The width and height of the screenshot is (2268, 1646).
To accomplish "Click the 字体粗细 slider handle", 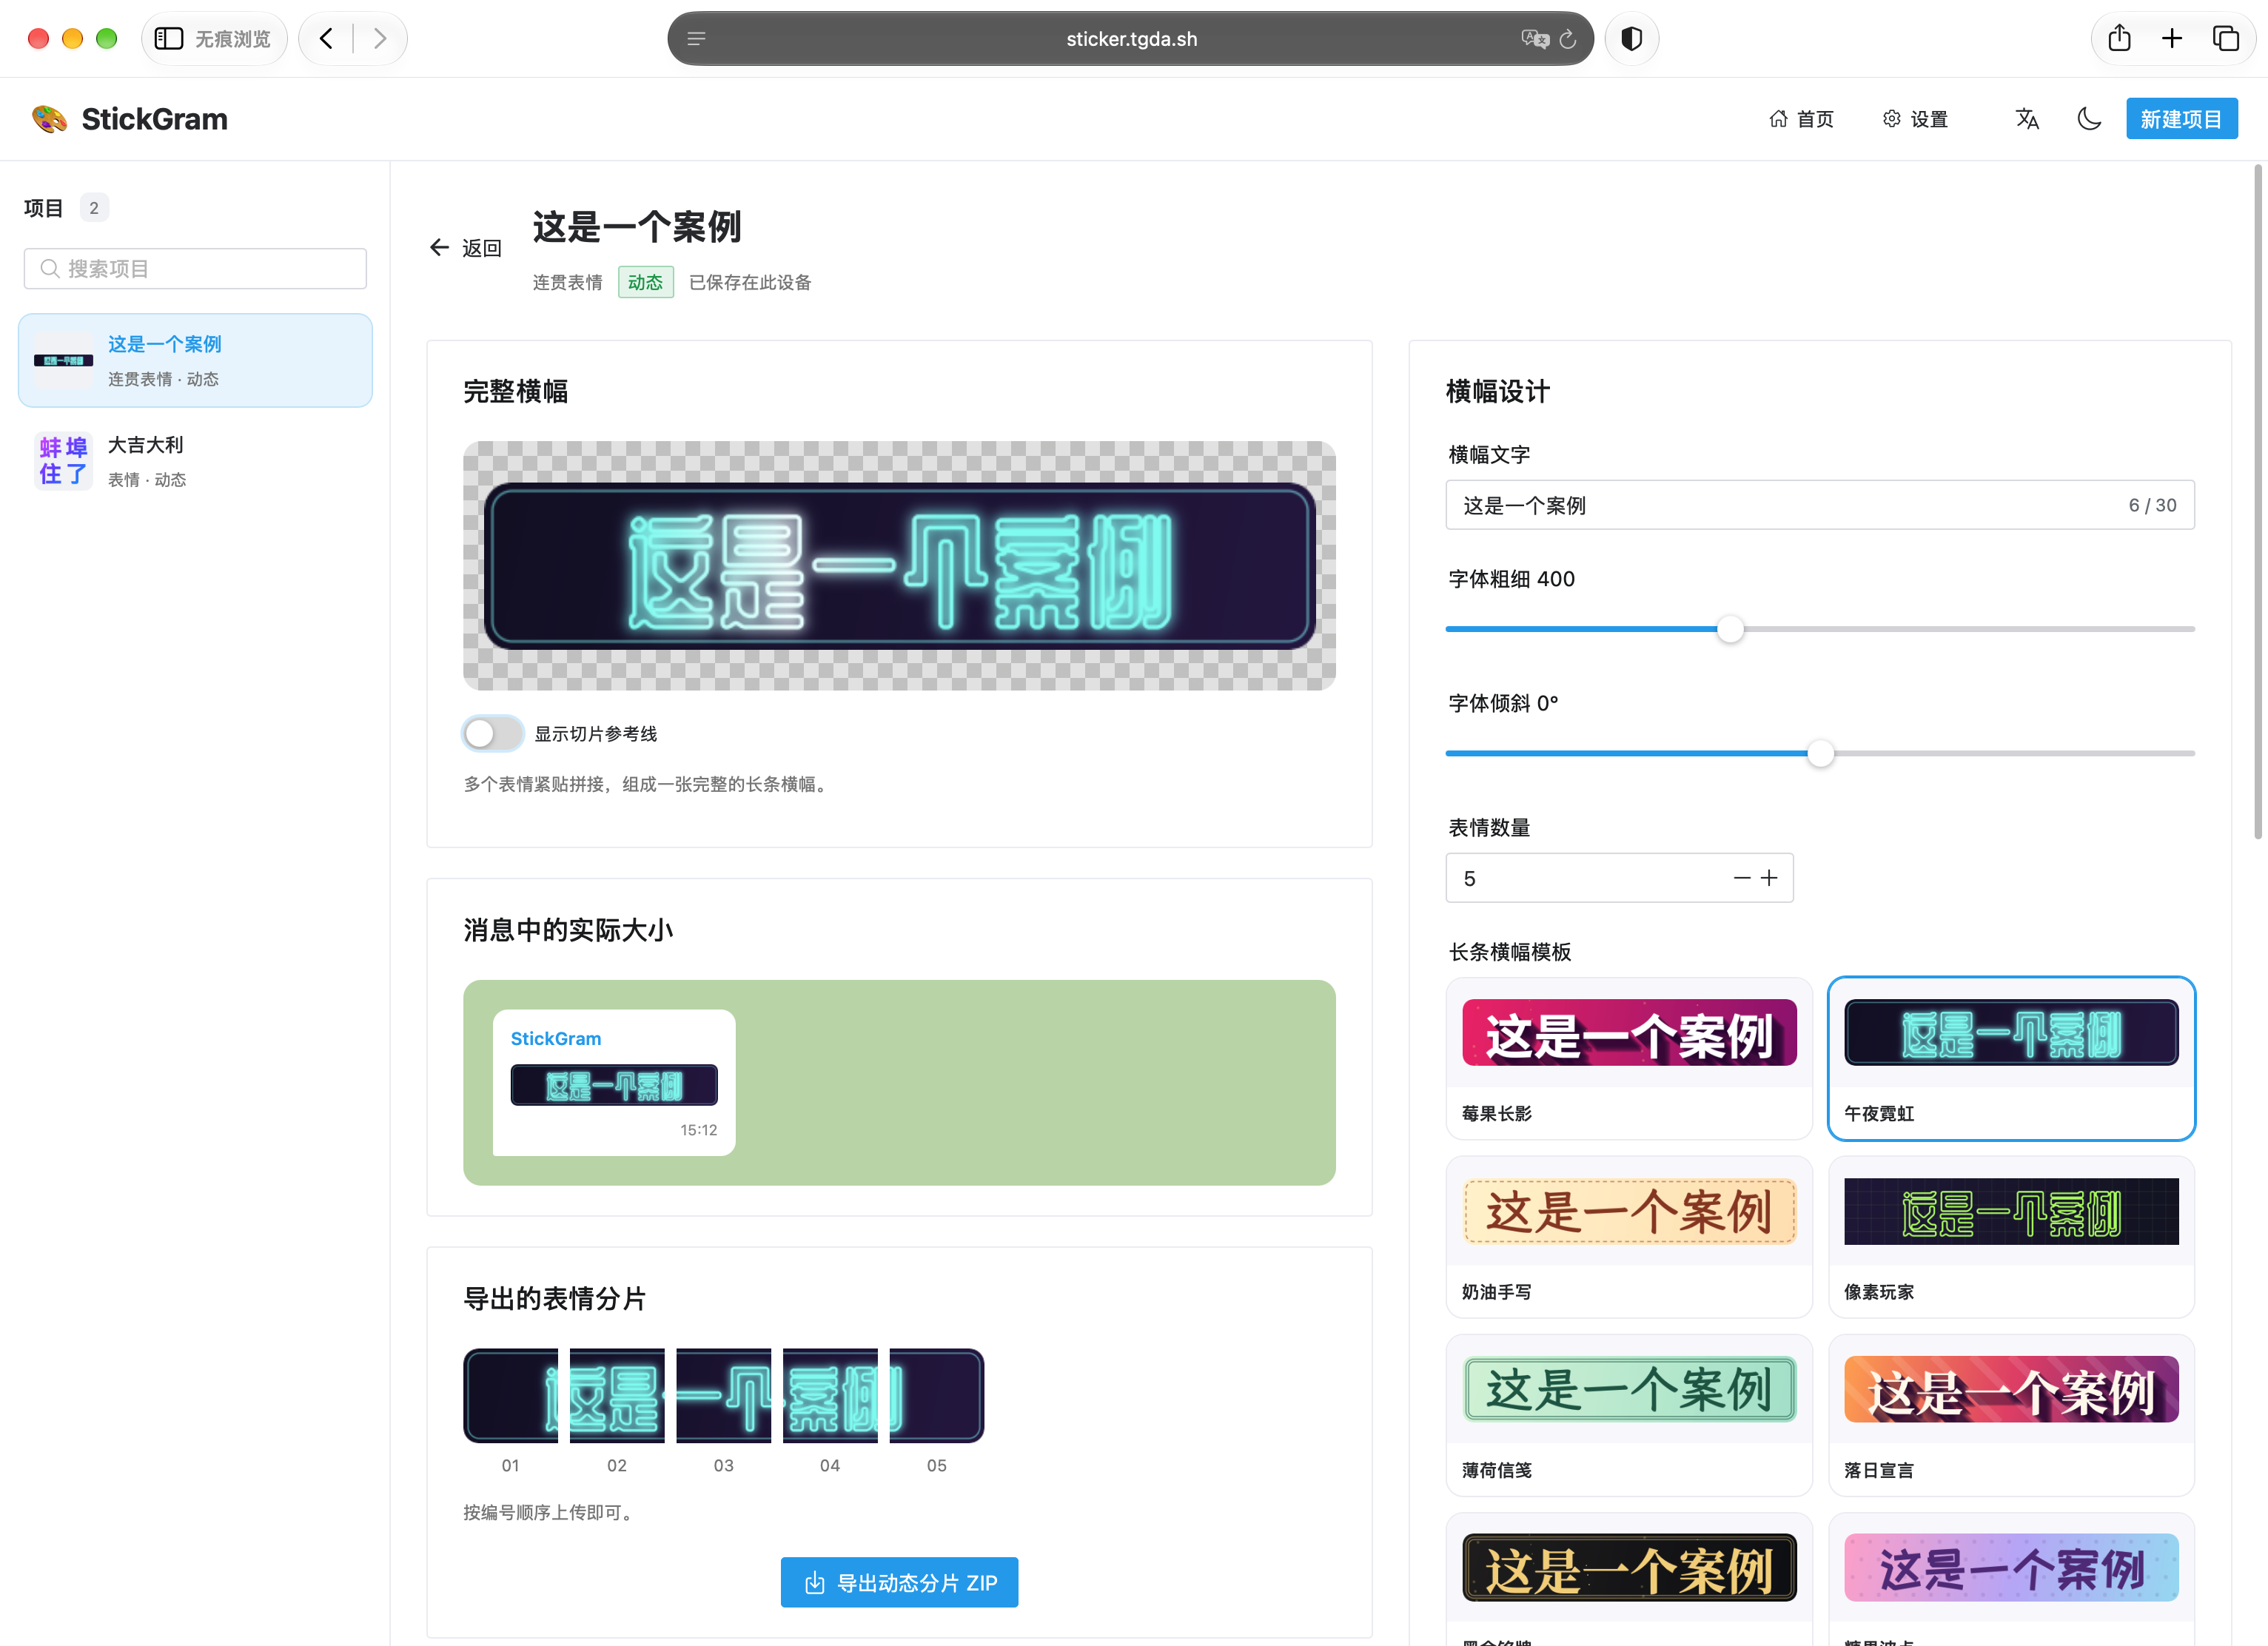I will (1730, 629).
